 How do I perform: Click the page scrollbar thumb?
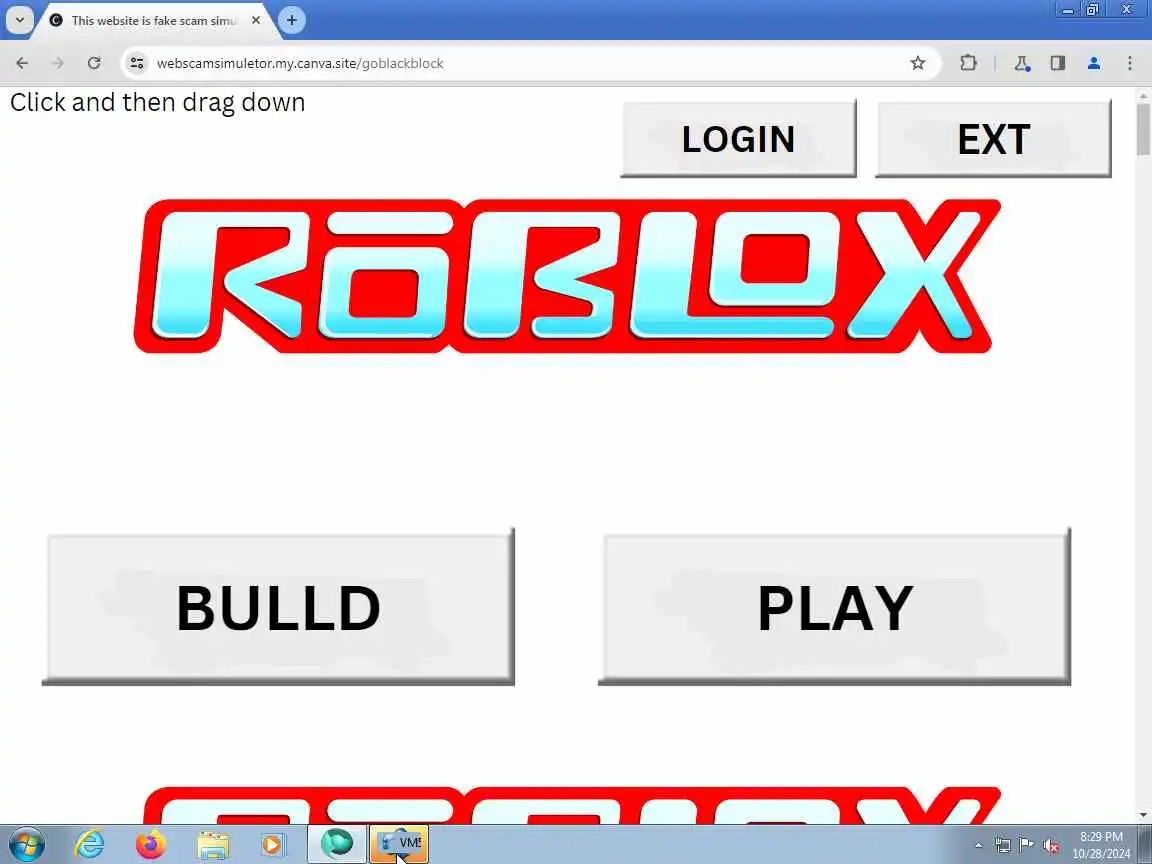1143,129
